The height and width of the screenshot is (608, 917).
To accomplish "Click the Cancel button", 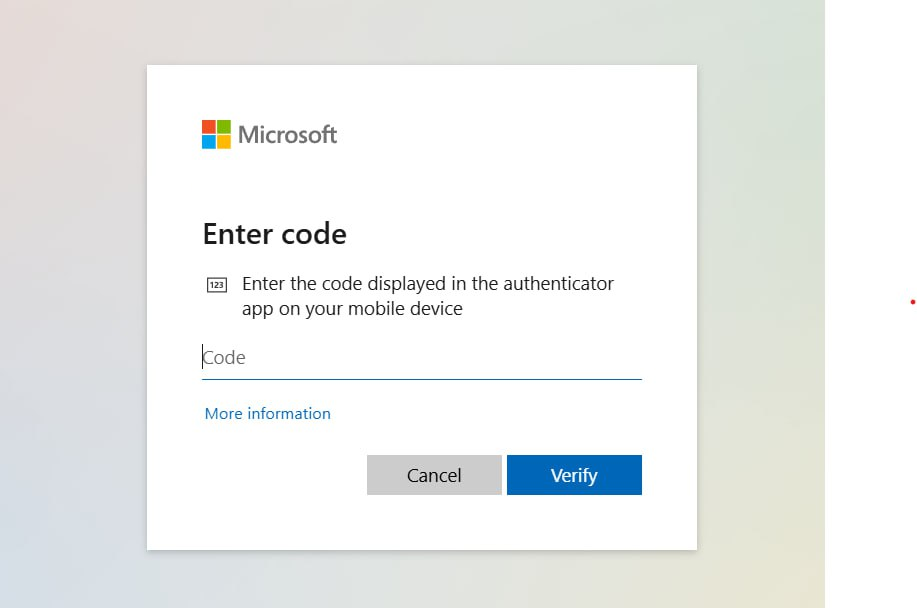I will (x=434, y=475).
